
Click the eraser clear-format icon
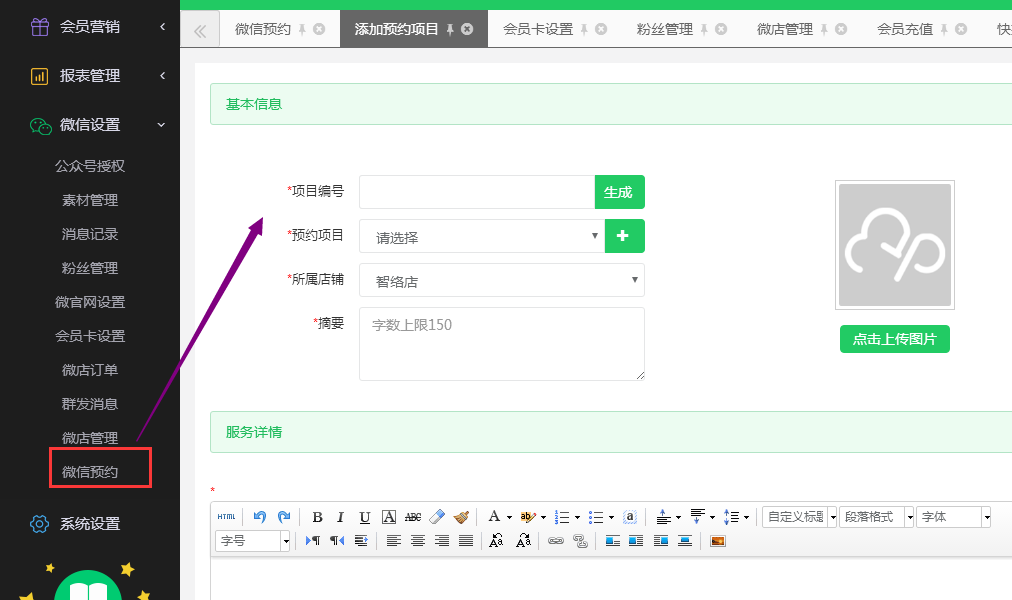coord(437,517)
